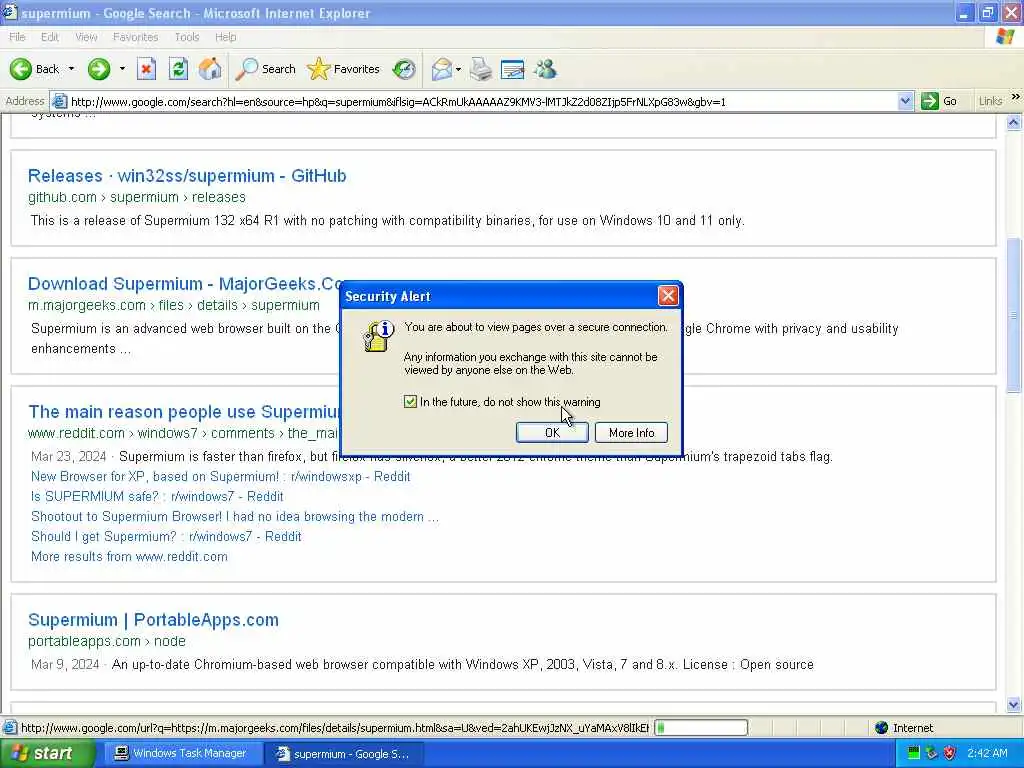The width and height of the screenshot is (1024, 768).
Task: Open the File menu
Action: 18,37
